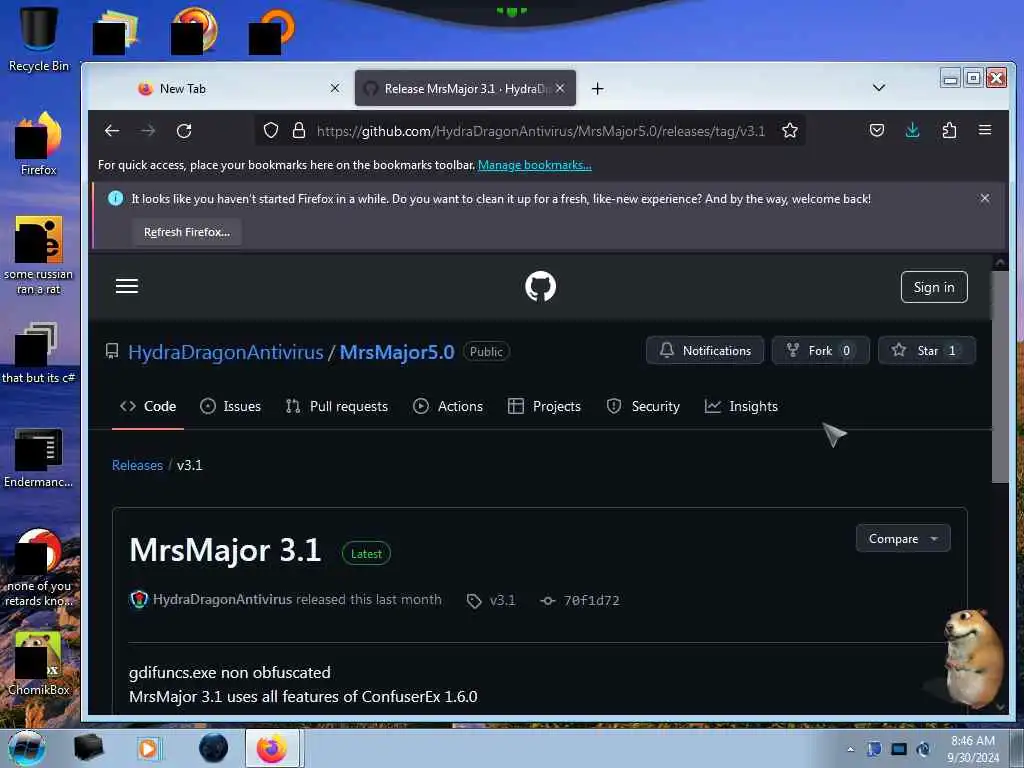Image resolution: width=1024 pixels, height=768 pixels.
Task: Open the Manage bookmarks link
Action: (534, 165)
